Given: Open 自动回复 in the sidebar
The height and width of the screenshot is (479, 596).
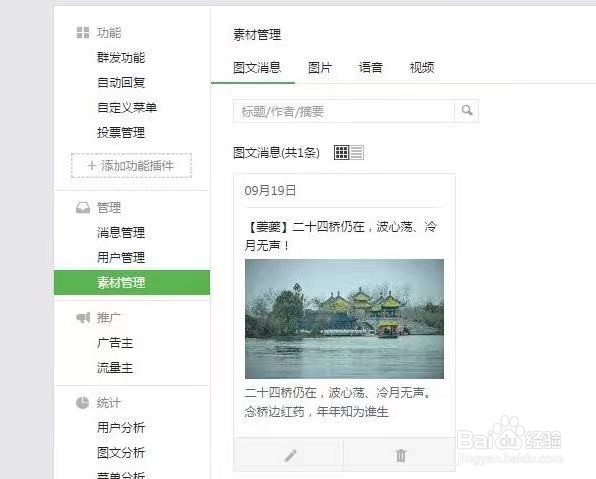Looking at the screenshot, I should tap(121, 82).
